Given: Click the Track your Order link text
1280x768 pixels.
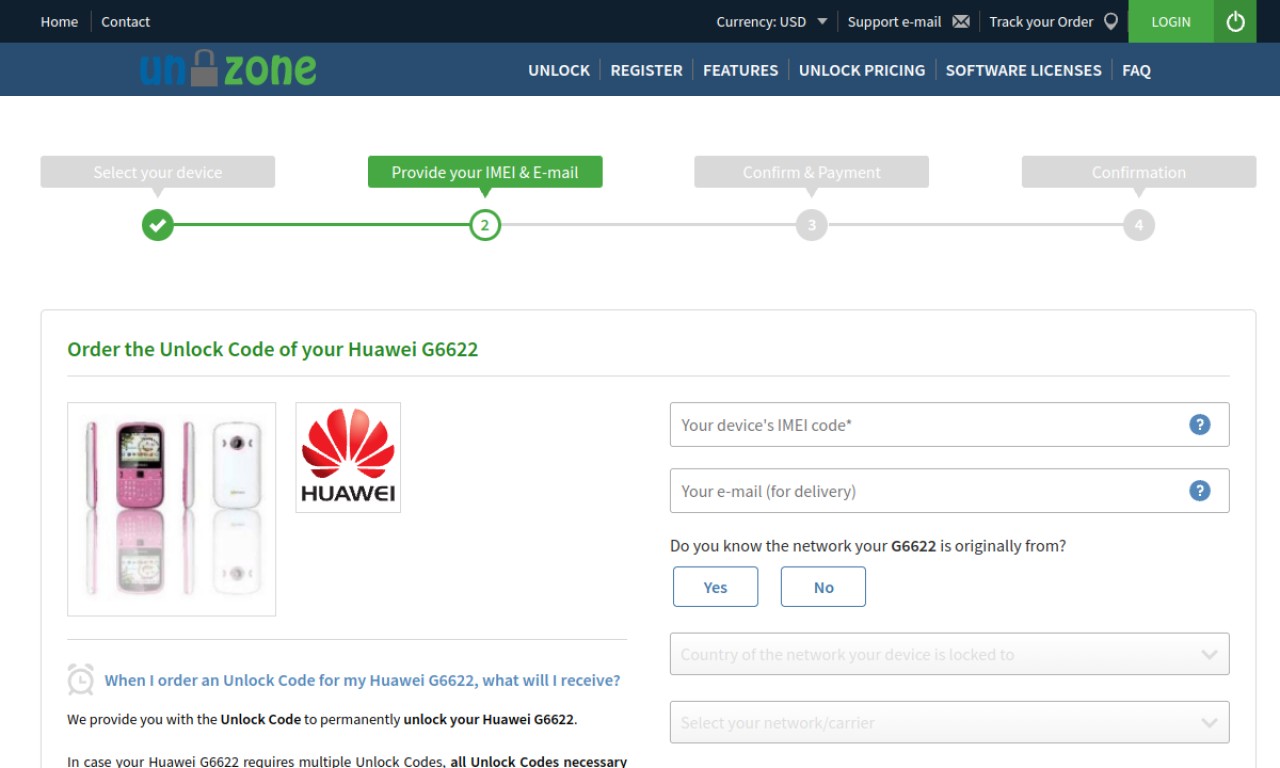Looking at the screenshot, I should coord(1041,21).
